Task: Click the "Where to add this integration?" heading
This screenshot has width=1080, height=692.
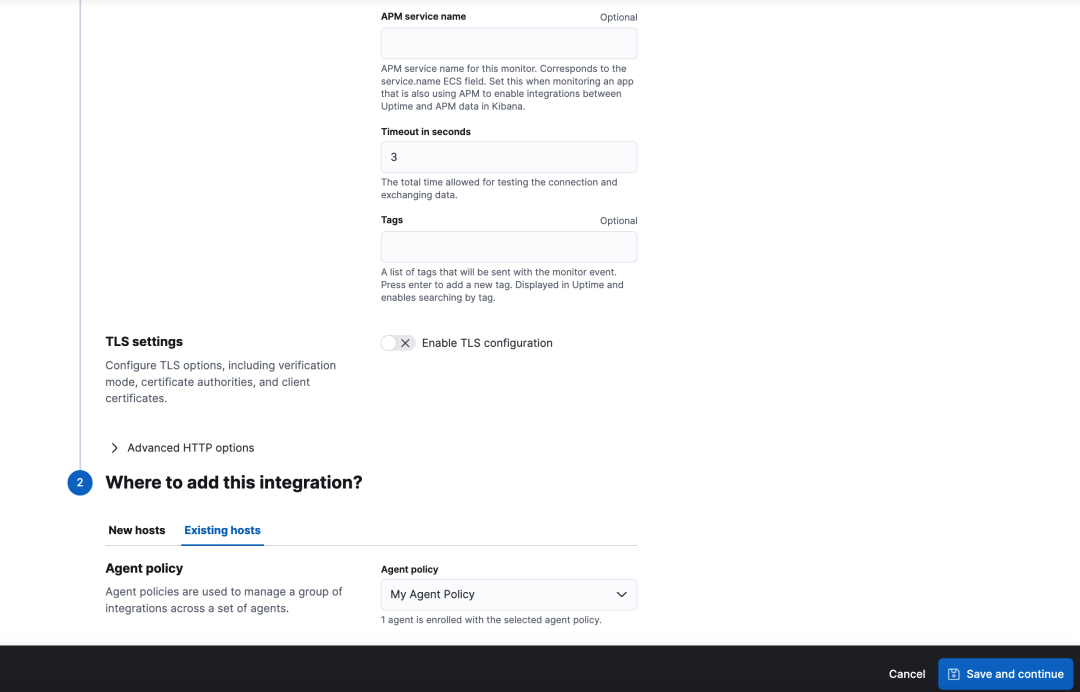Action: point(234,483)
